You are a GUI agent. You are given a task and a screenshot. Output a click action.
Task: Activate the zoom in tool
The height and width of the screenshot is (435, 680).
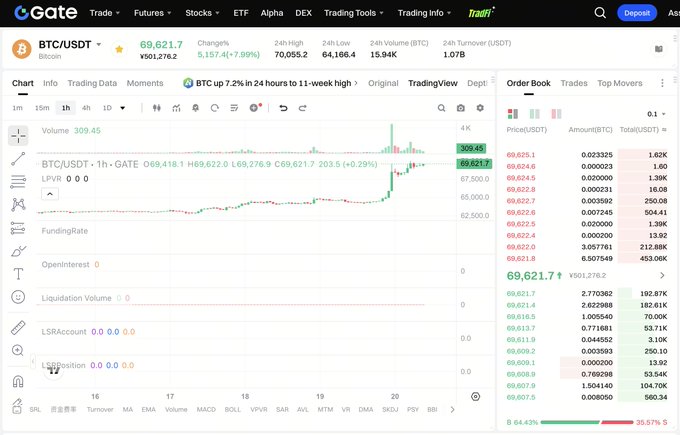[18, 350]
